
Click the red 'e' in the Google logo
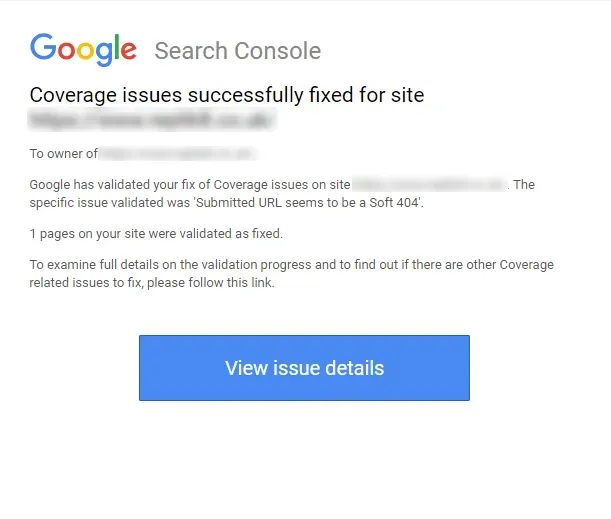coord(129,51)
